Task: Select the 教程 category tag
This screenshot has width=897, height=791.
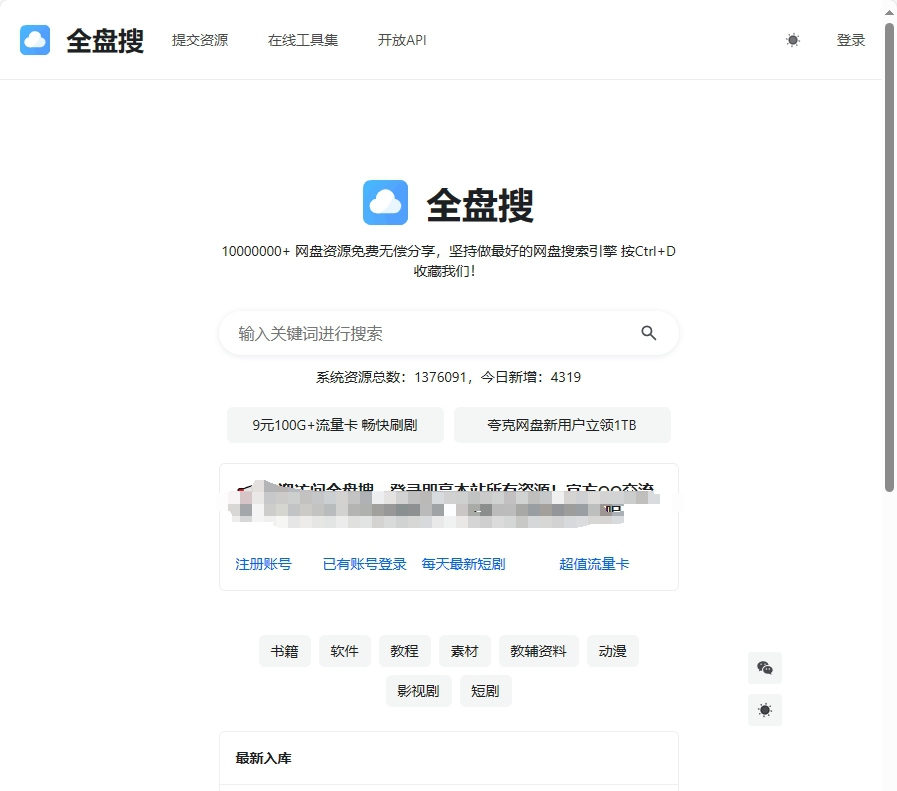Action: point(405,650)
